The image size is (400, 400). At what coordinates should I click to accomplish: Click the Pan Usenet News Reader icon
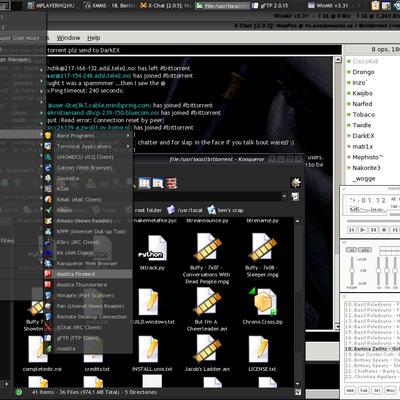[x=48, y=306]
